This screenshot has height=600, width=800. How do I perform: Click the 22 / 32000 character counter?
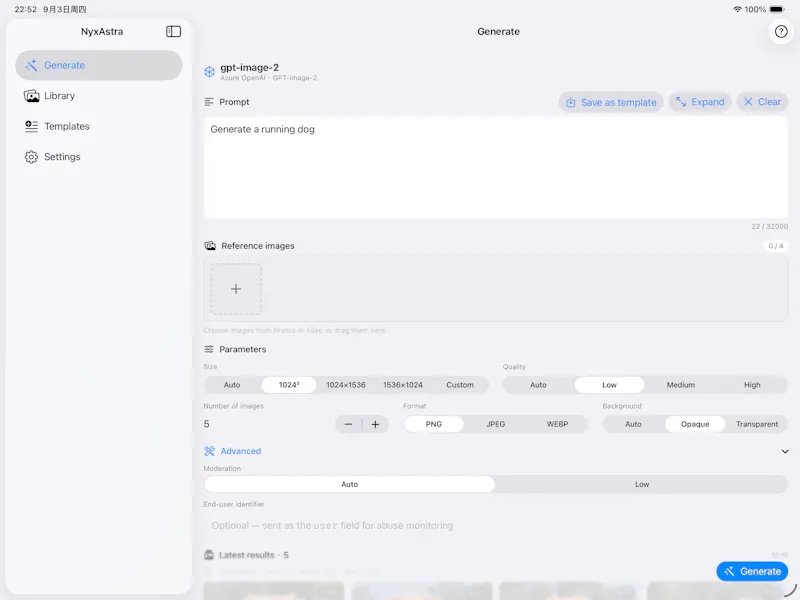(769, 227)
